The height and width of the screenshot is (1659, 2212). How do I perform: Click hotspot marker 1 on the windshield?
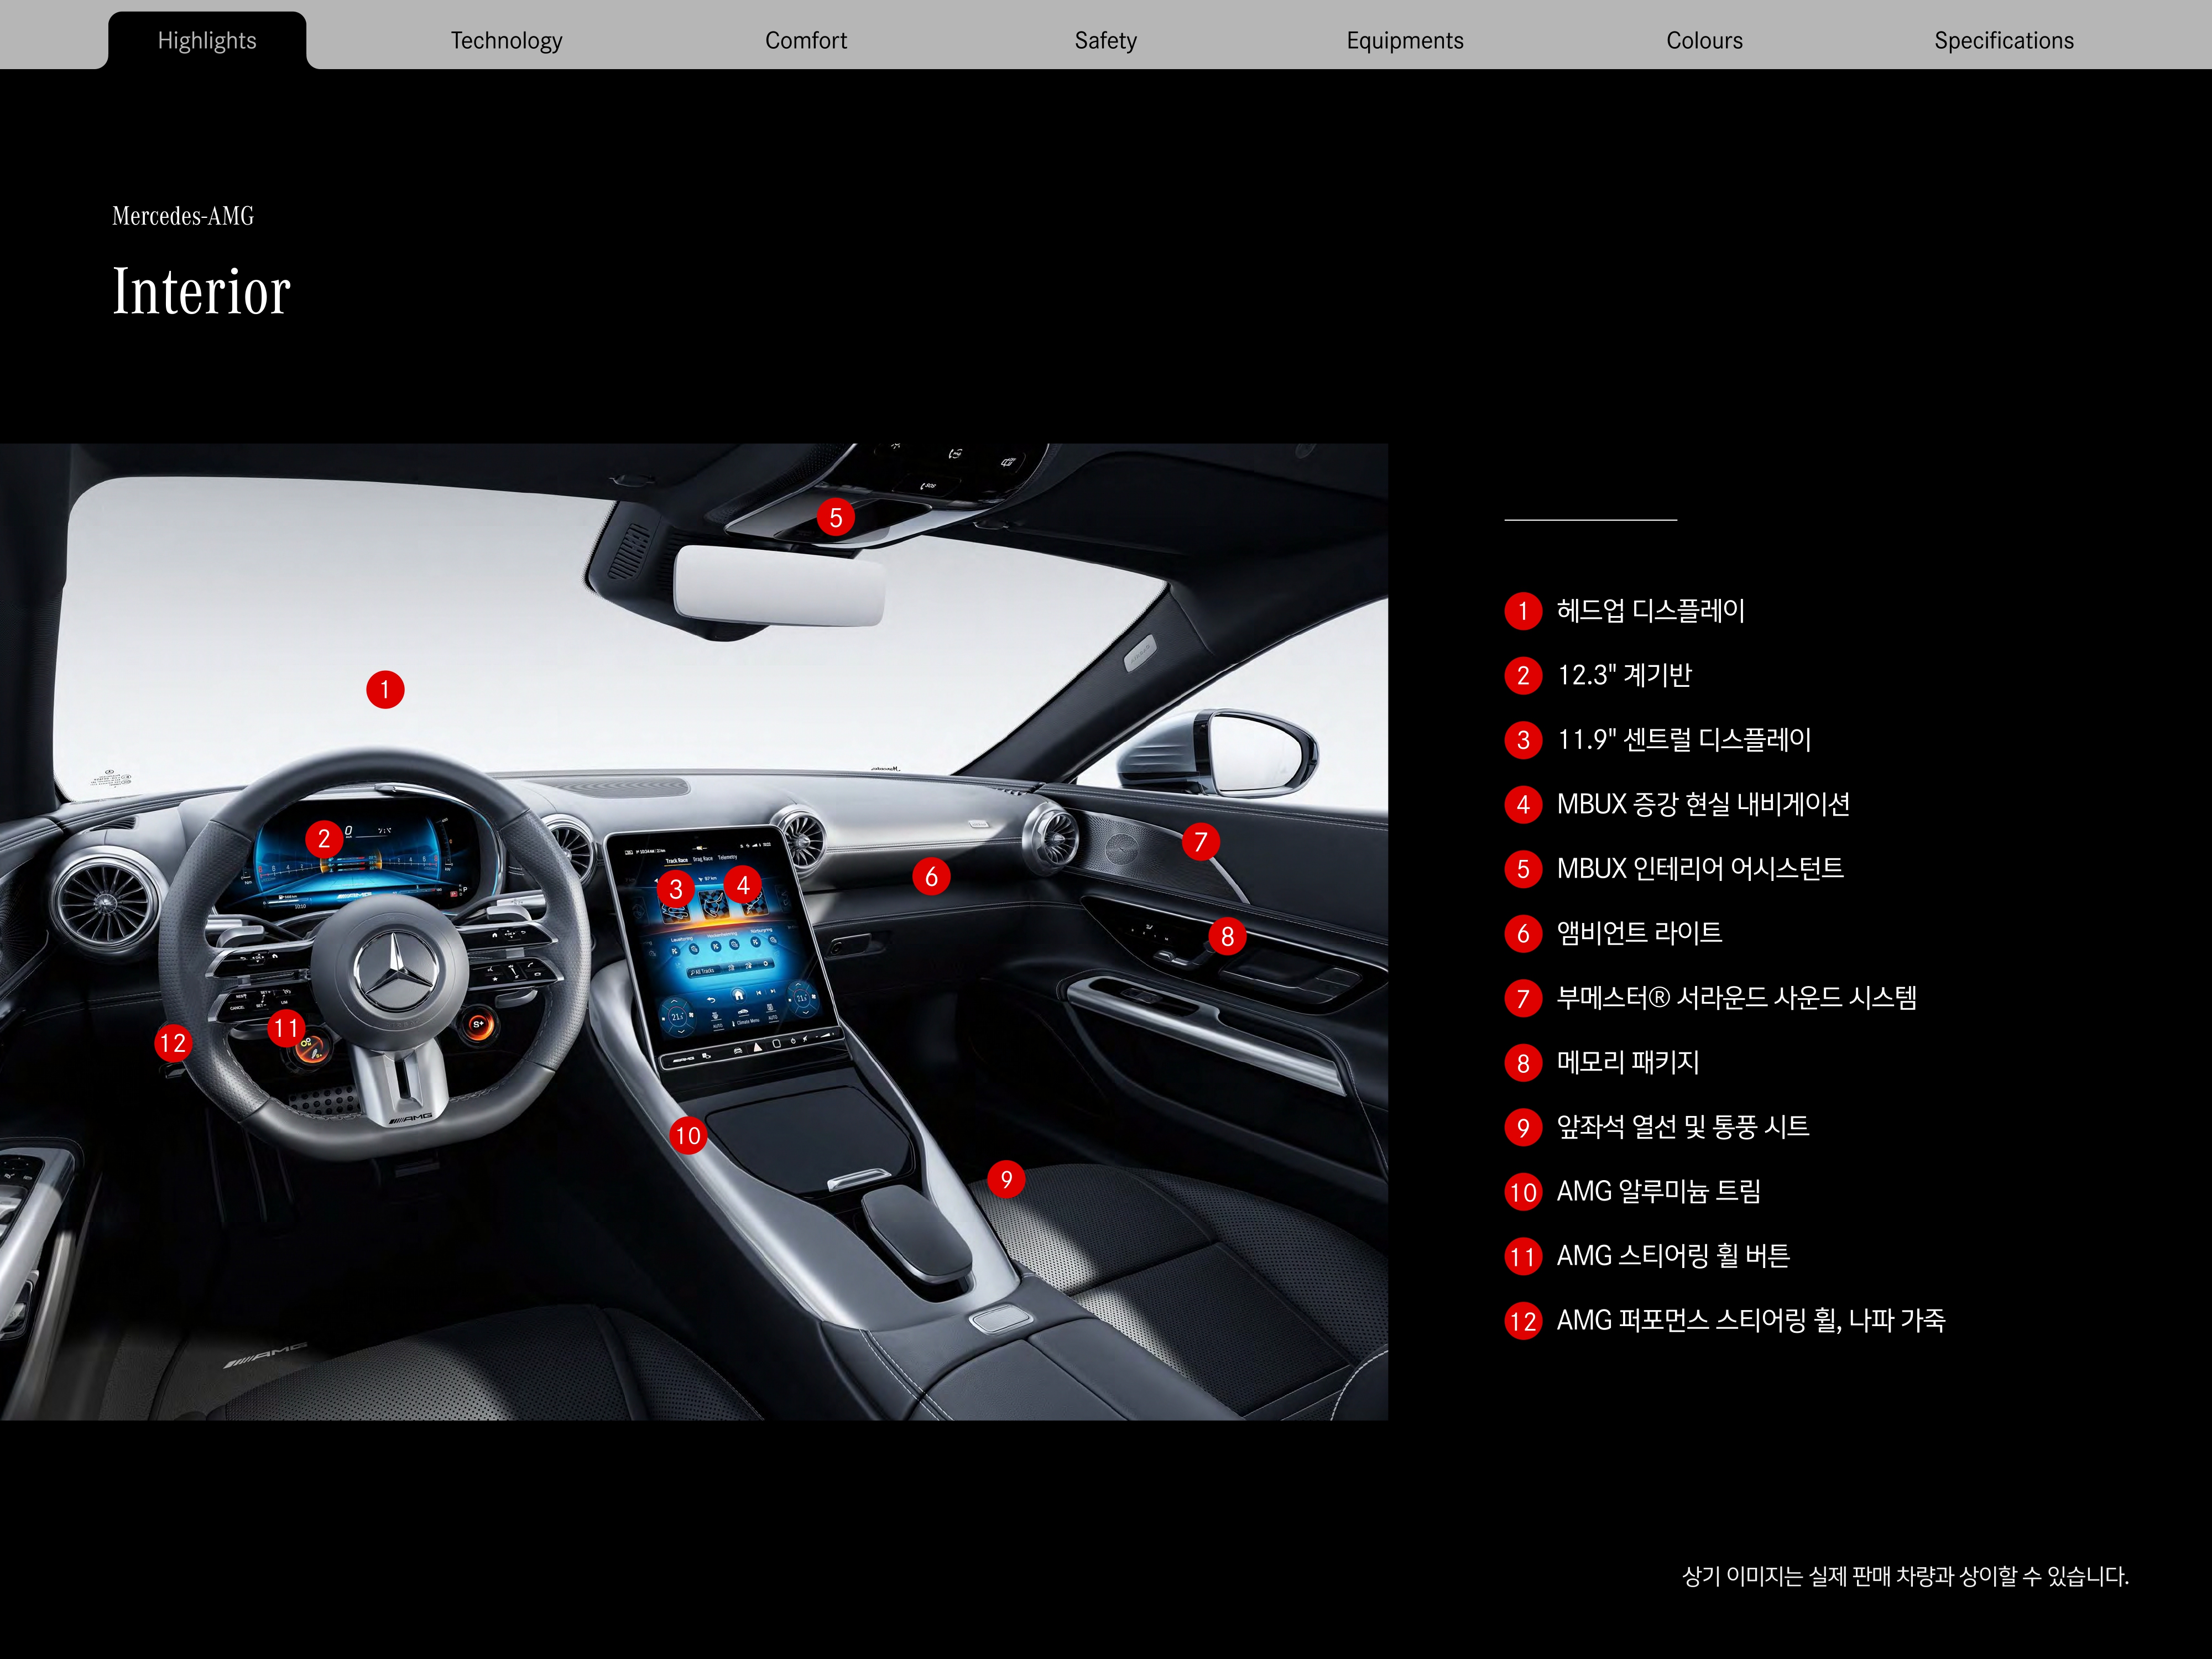click(x=385, y=689)
